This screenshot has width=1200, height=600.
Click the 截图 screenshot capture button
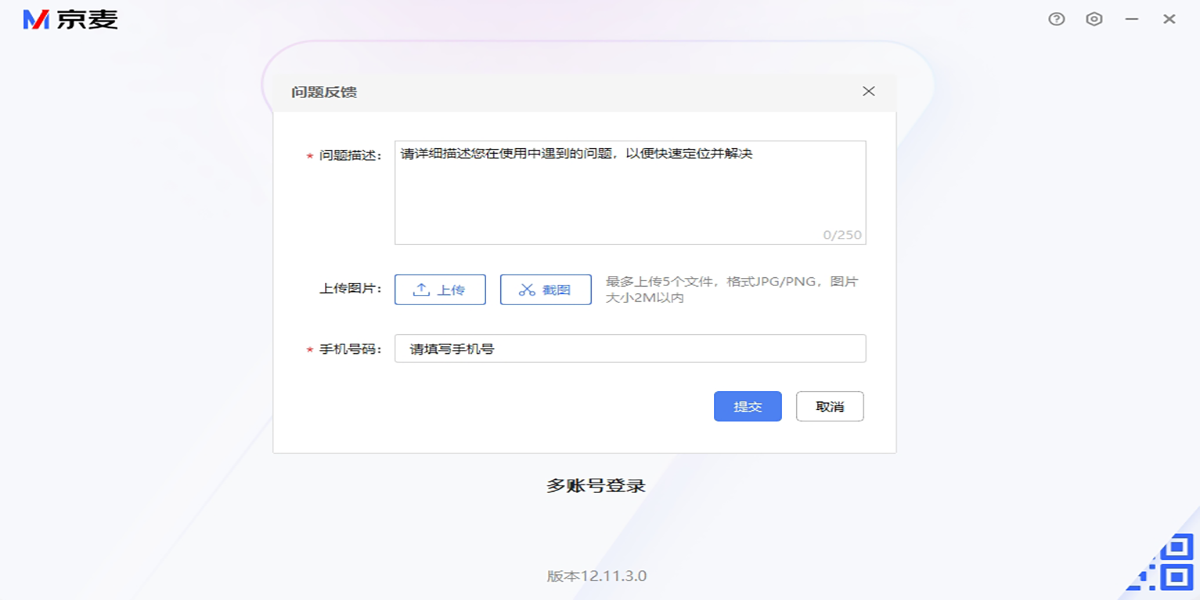pos(546,289)
